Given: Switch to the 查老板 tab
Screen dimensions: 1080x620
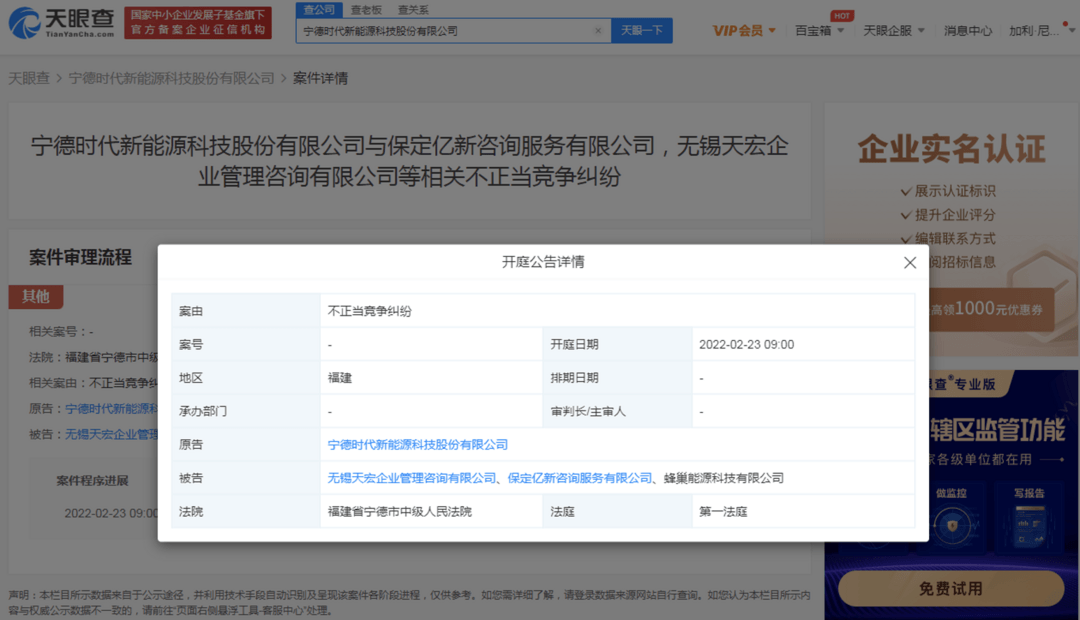Looking at the screenshot, I should tap(366, 10).
